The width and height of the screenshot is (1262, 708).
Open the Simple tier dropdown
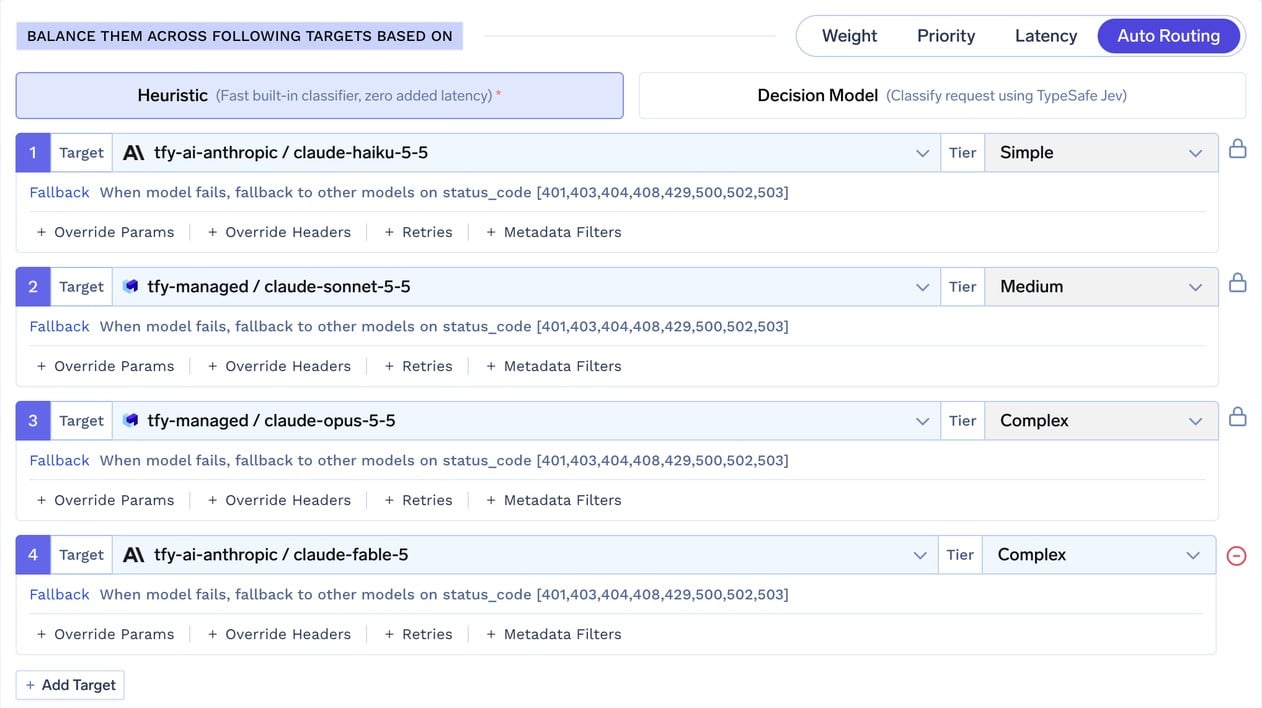click(1101, 153)
